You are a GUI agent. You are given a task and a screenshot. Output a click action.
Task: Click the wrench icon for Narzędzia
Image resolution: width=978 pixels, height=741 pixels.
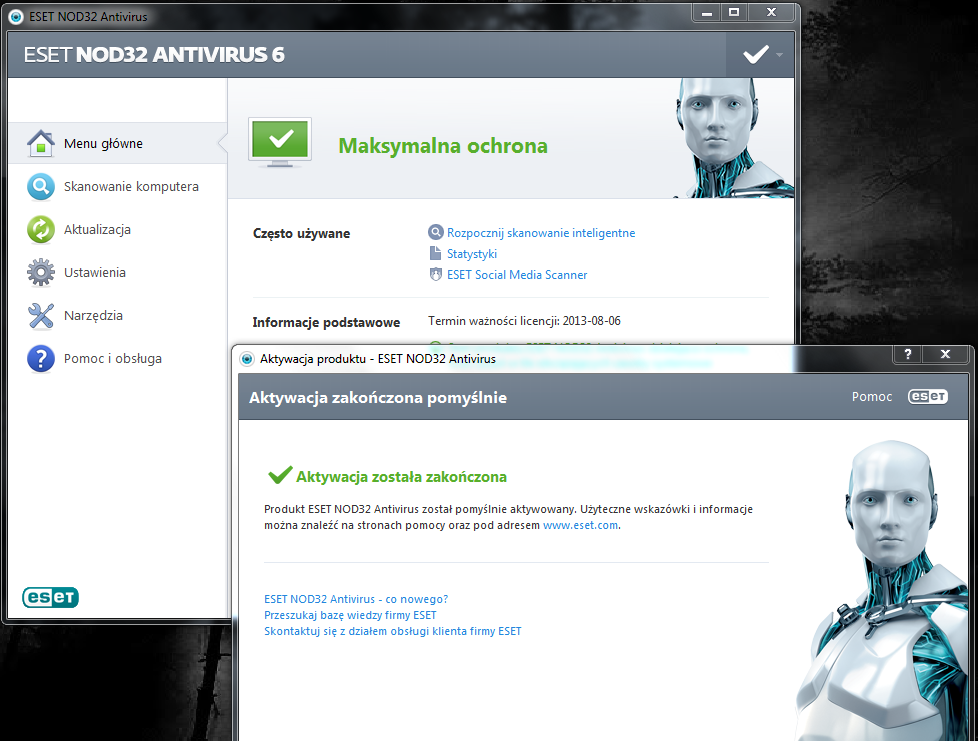point(41,316)
